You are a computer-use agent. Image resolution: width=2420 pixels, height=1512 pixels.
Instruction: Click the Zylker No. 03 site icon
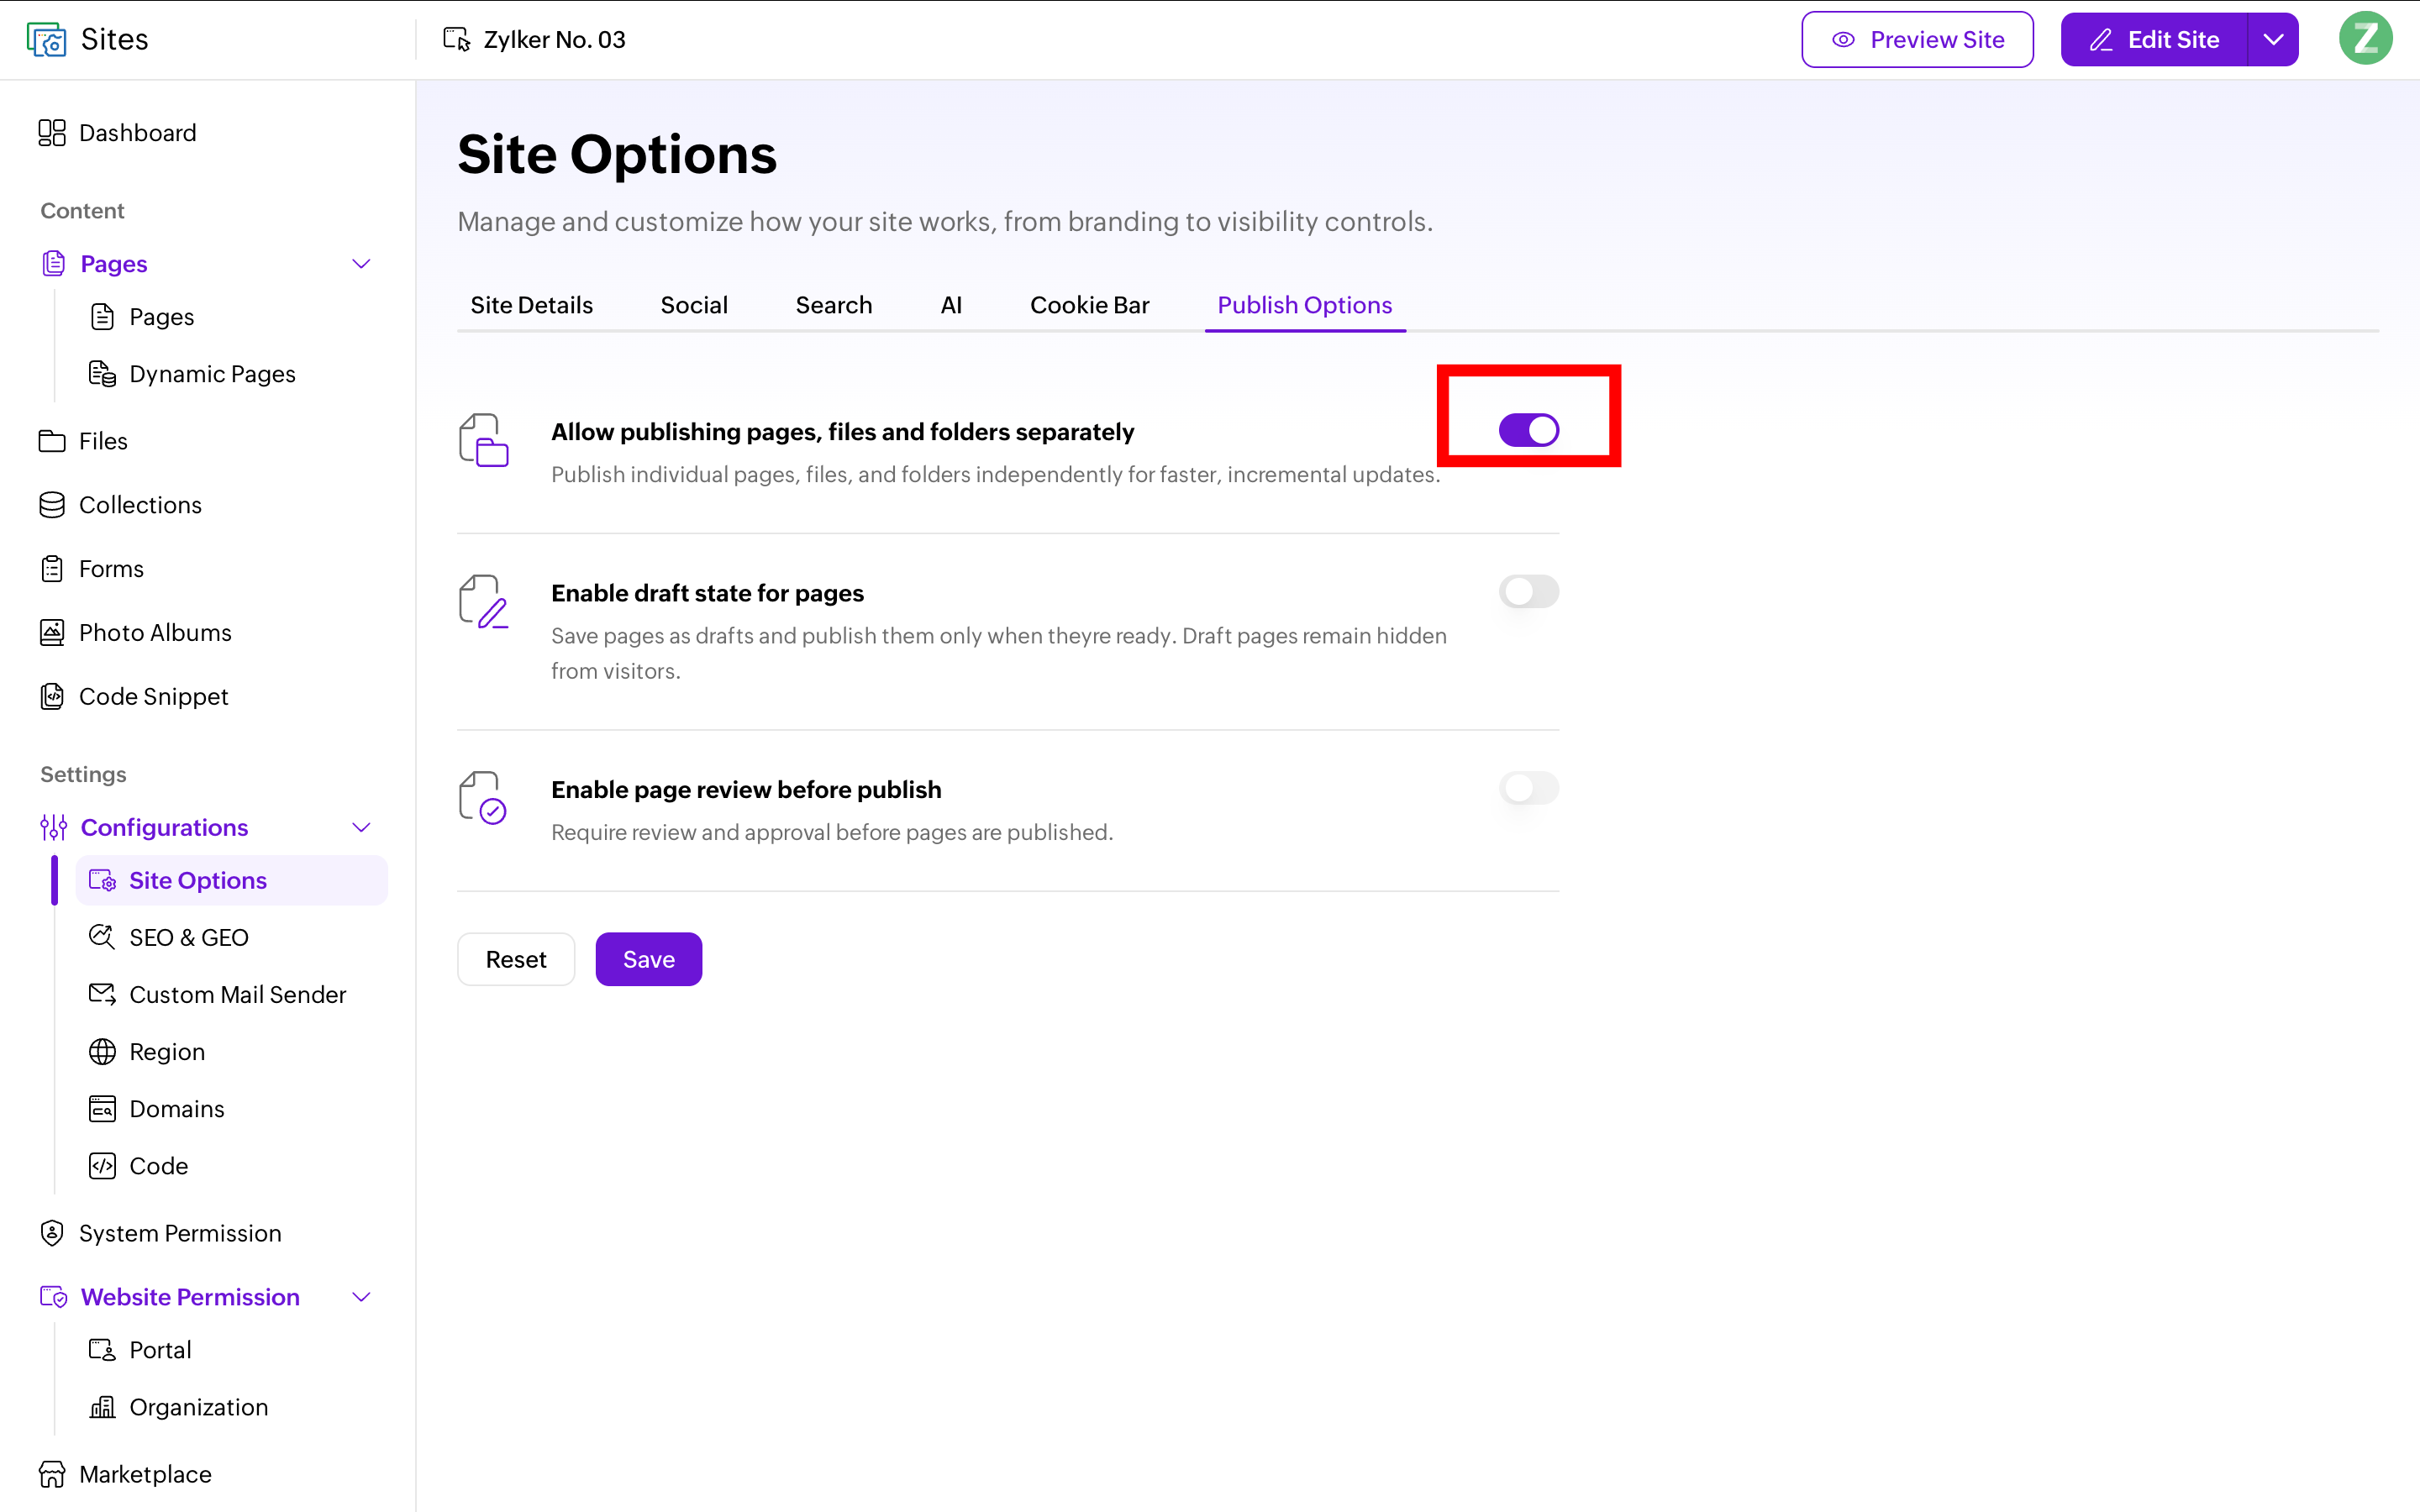tap(457, 39)
